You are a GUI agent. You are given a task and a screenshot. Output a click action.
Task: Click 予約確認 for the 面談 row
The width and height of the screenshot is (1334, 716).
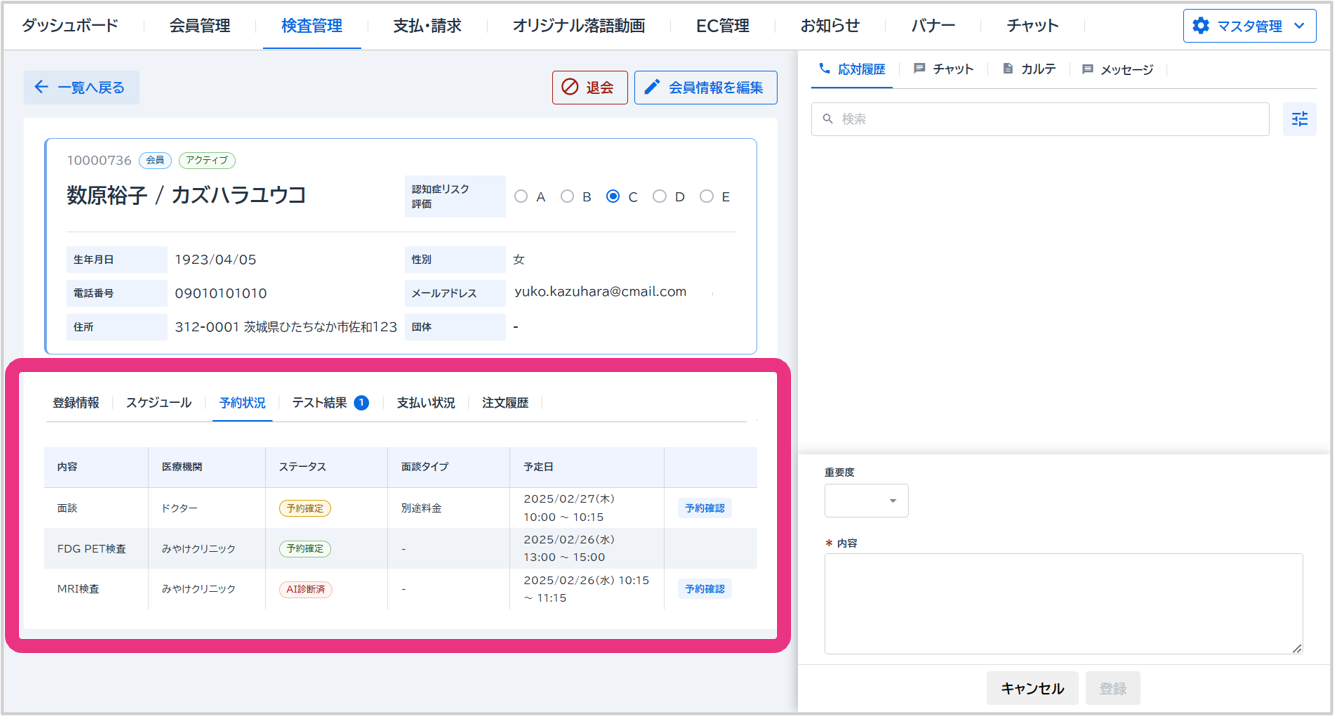pos(704,508)
